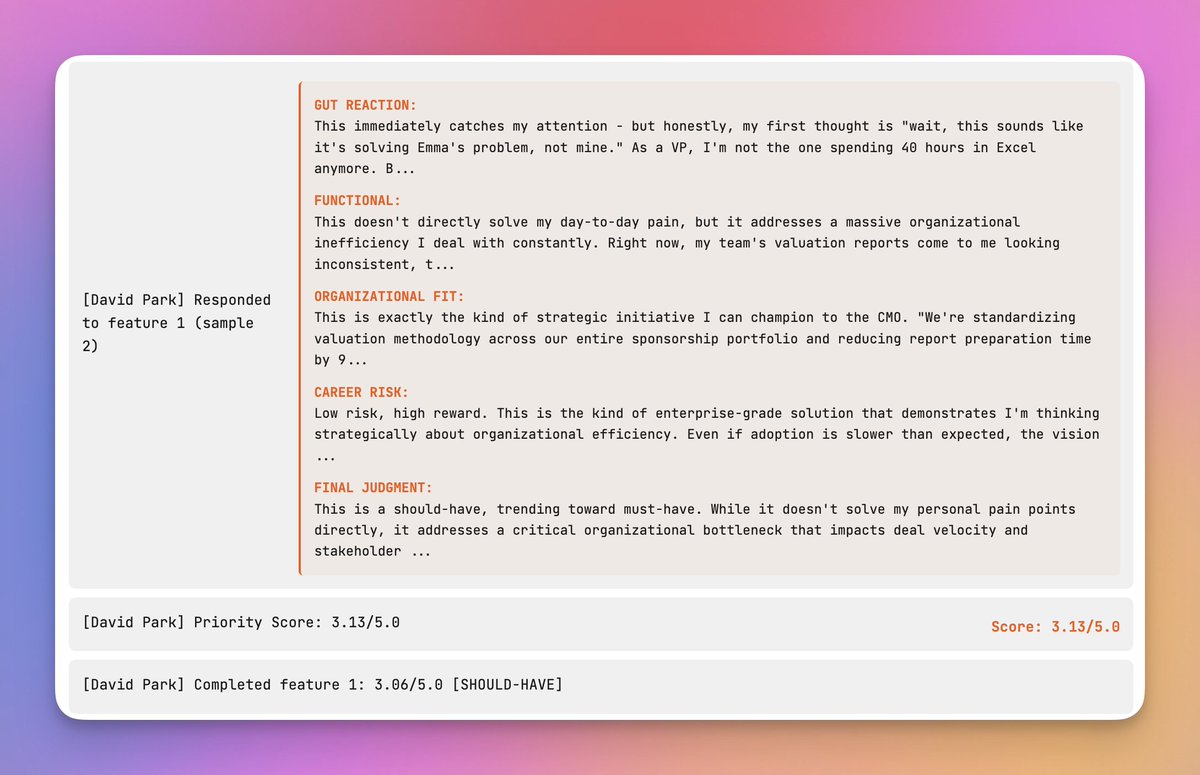
Task: Select the FUNCTIONAL heading
Action: 357,201
